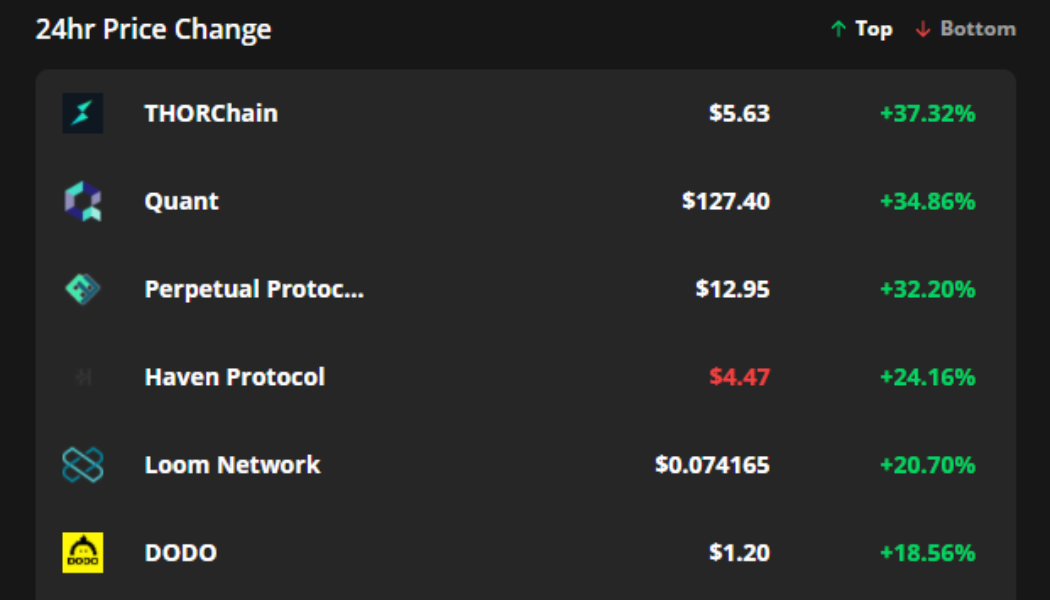Click the red Haven Protocol price $4.47

point(740,377)
